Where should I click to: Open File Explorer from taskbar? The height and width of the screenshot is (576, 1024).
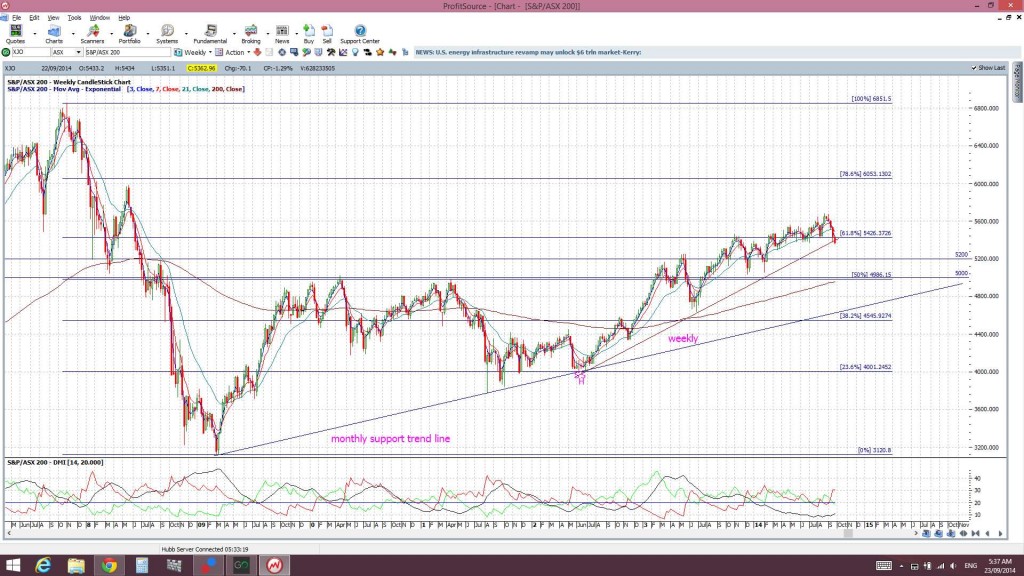[76, 565]
